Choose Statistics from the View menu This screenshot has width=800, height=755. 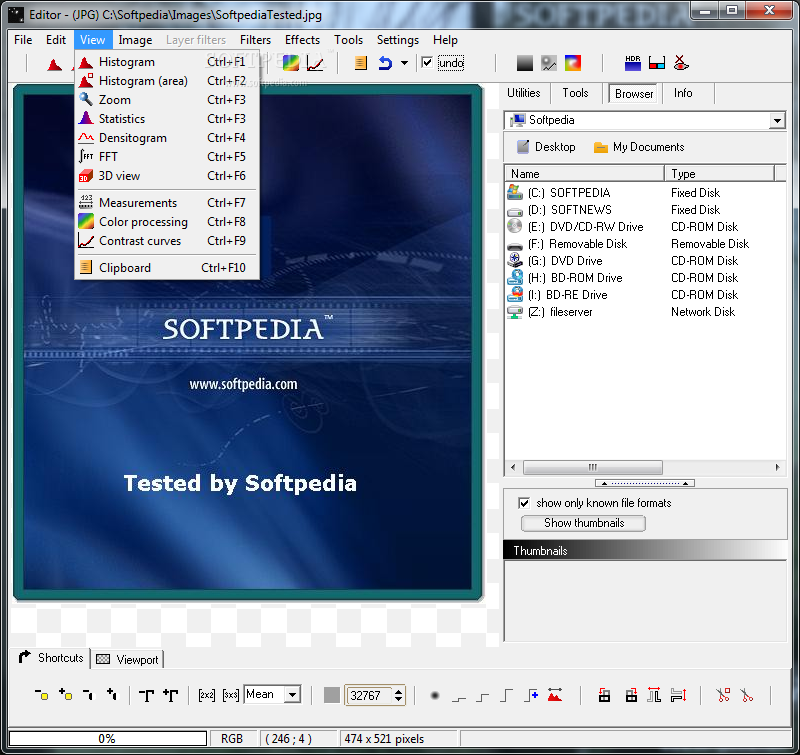point(167,118)
